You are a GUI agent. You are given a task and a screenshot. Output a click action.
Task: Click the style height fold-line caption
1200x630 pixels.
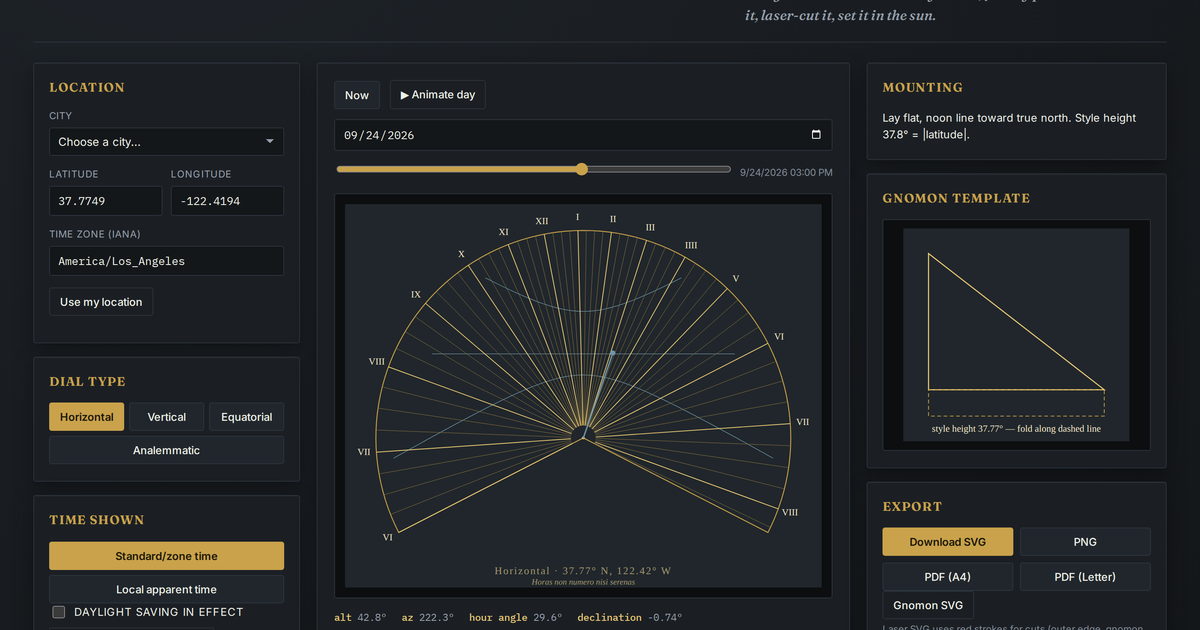1016,429
